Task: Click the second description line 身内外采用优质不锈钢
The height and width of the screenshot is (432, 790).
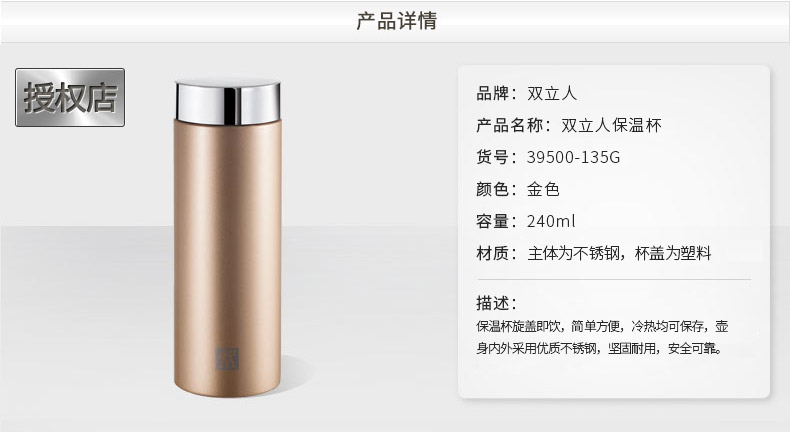Action: (599, 348)
